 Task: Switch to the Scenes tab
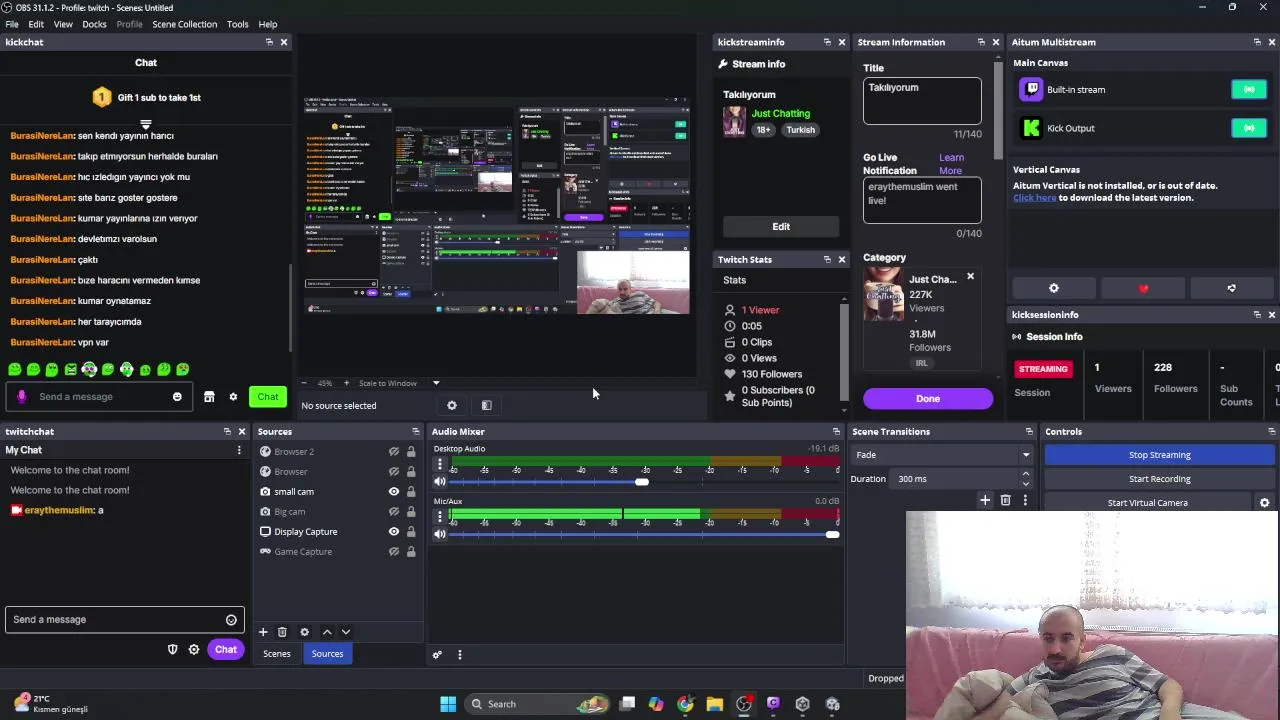(277, 654)
